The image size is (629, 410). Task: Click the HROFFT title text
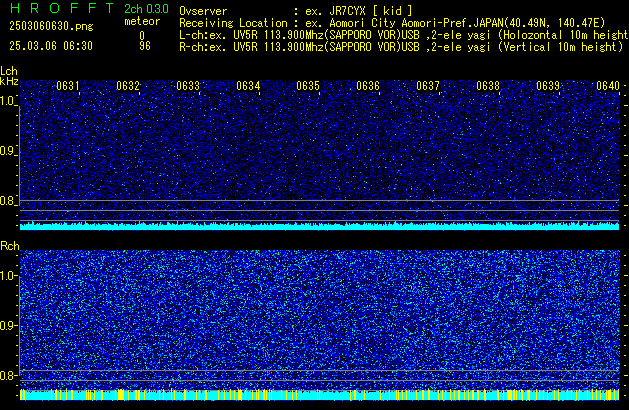(x=62, y=8)
